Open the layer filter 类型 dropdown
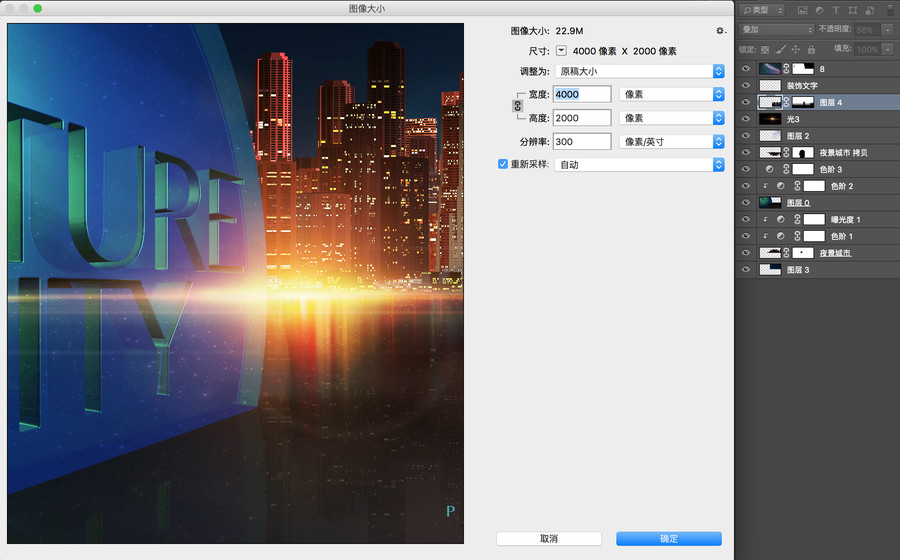This screenshot has width=900, height=560. coord(762,10)
